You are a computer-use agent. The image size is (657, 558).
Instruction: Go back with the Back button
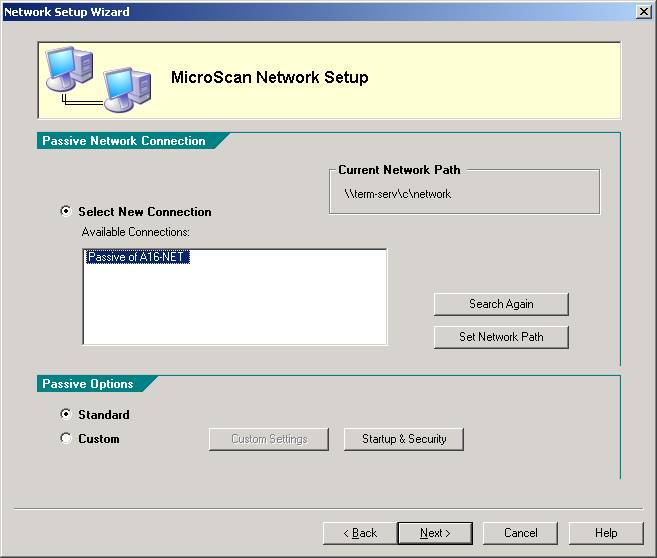pos(360,533)
